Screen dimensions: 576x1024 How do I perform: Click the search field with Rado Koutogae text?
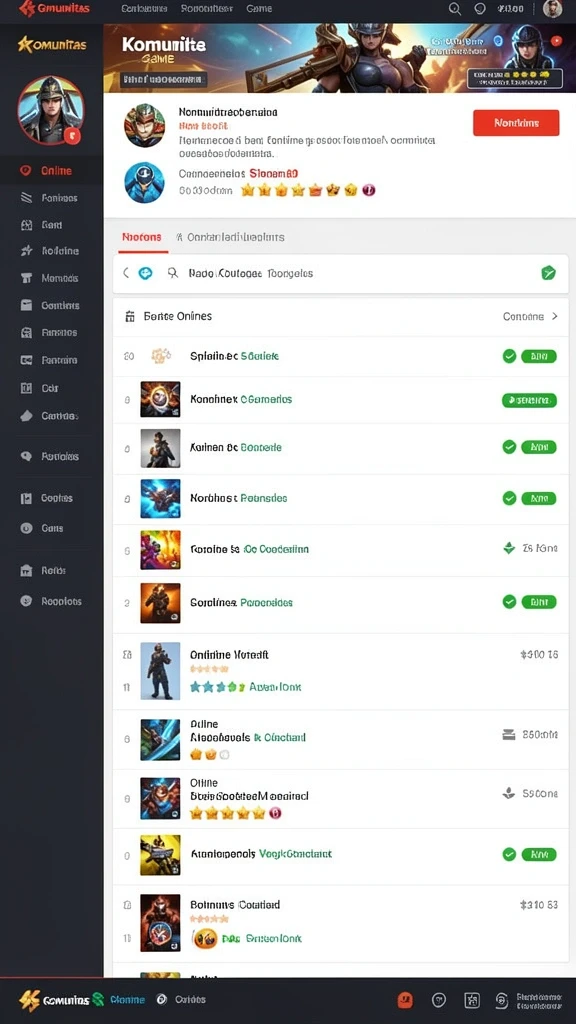click(340, 274)
